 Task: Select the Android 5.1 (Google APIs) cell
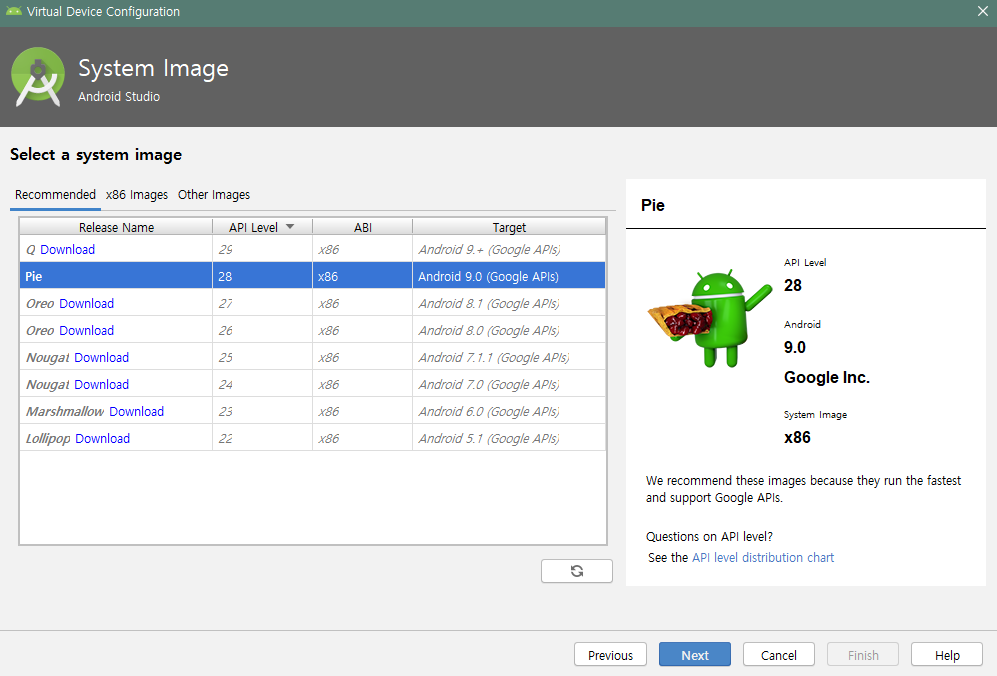(x=509, y=439)
